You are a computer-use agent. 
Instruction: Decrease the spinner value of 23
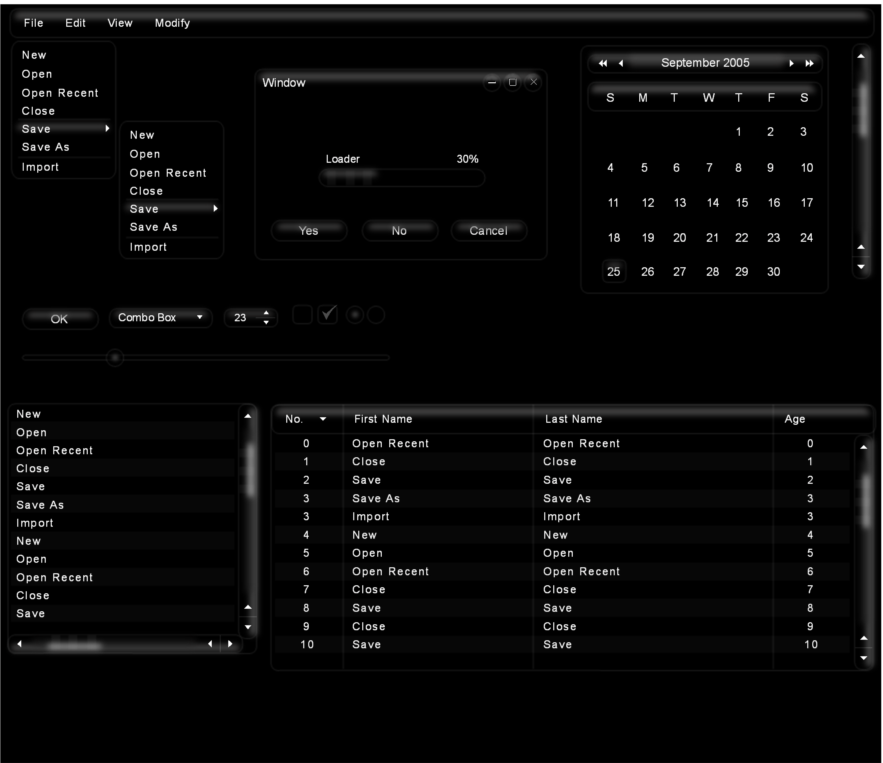(266, 323)
